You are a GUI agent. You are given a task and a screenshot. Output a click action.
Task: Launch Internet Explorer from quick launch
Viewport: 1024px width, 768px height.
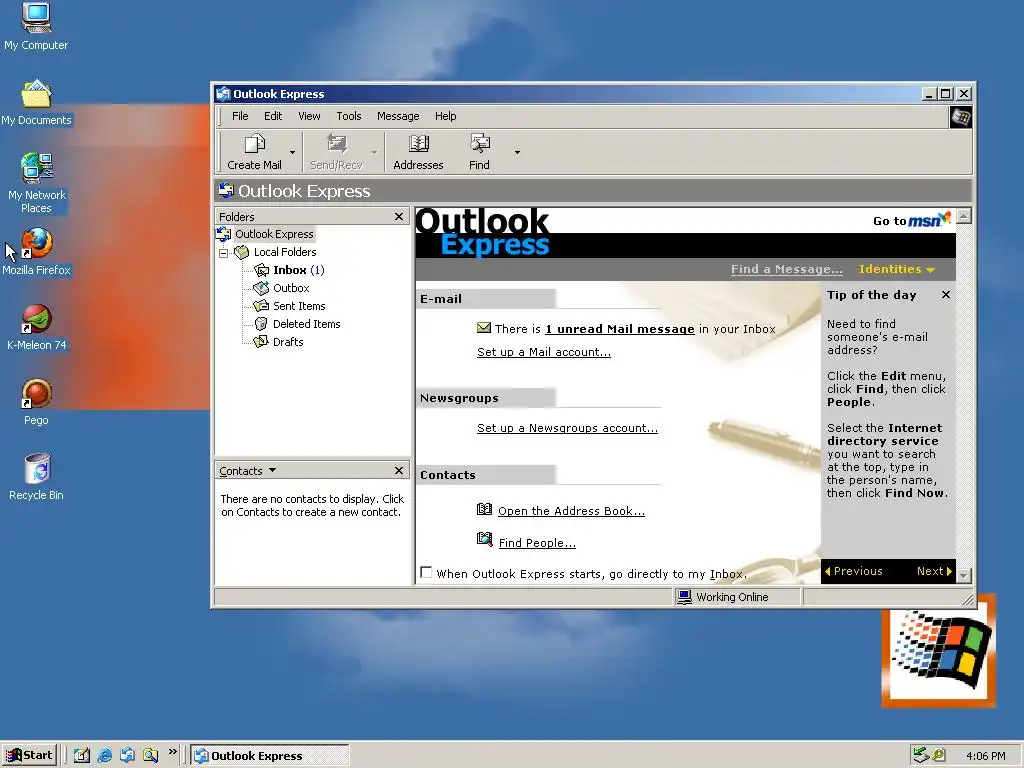point(104,756)
